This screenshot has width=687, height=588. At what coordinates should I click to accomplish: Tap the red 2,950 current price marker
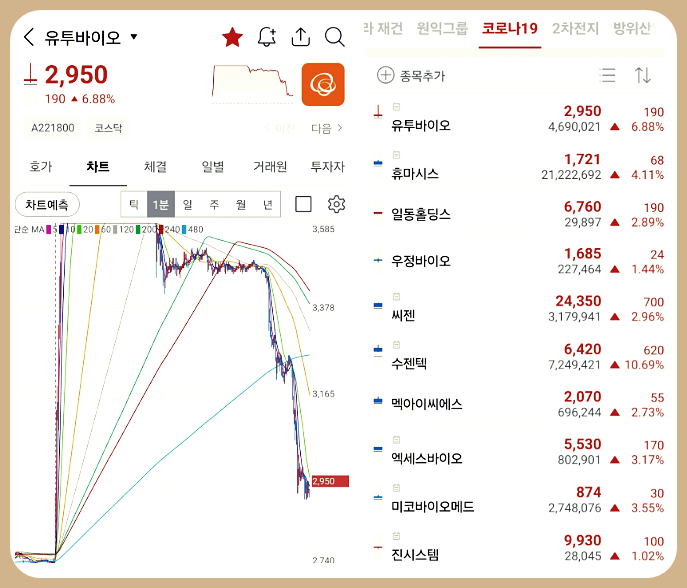point(330,481)
